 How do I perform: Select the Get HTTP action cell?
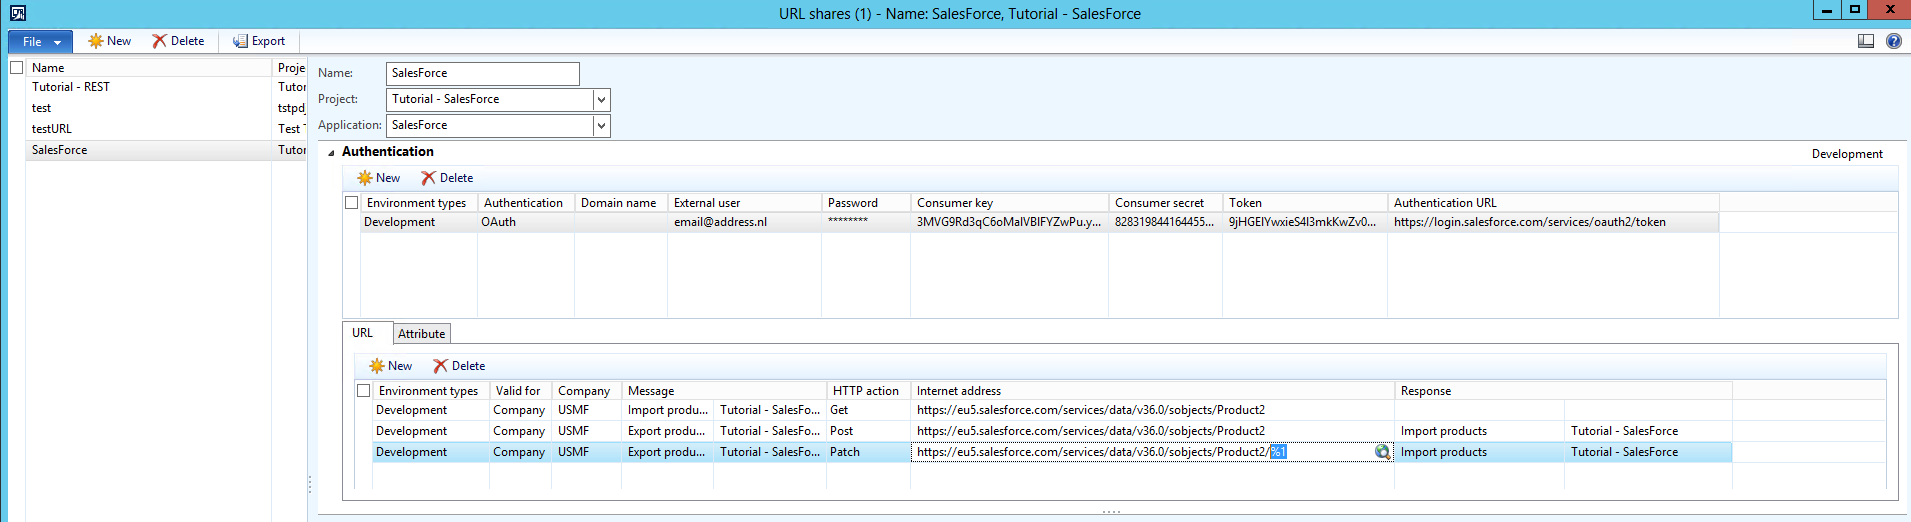pos(868,410)
